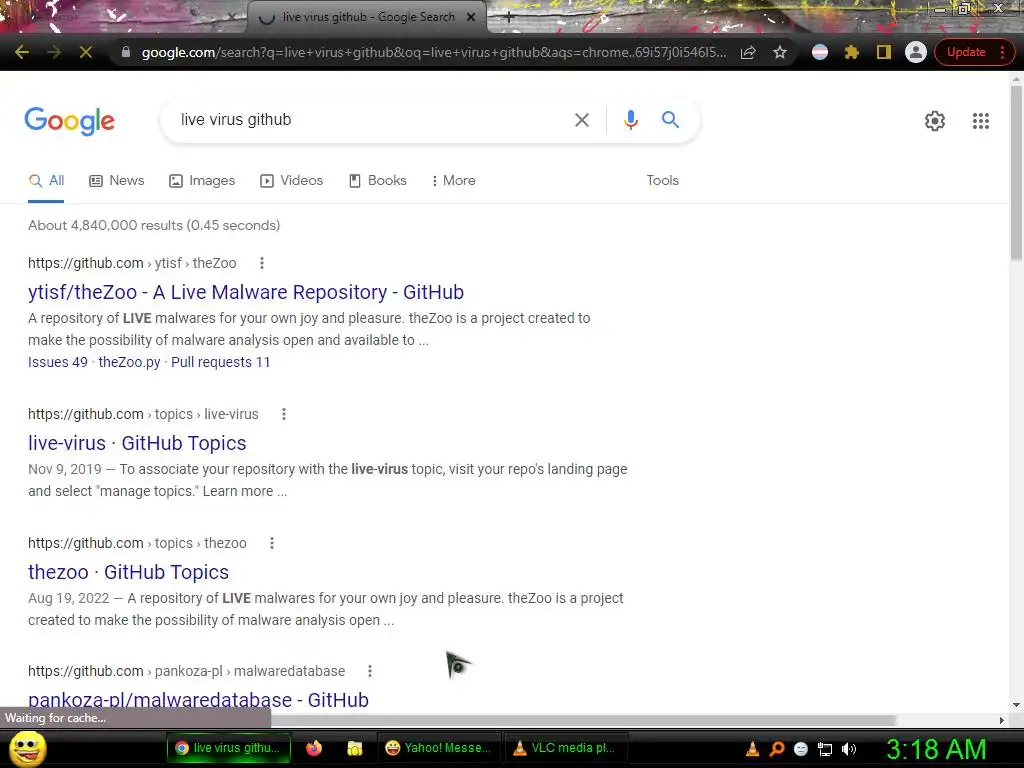
Task: Open Chrome menu three dots beside Update
Action: [1002, 52]
